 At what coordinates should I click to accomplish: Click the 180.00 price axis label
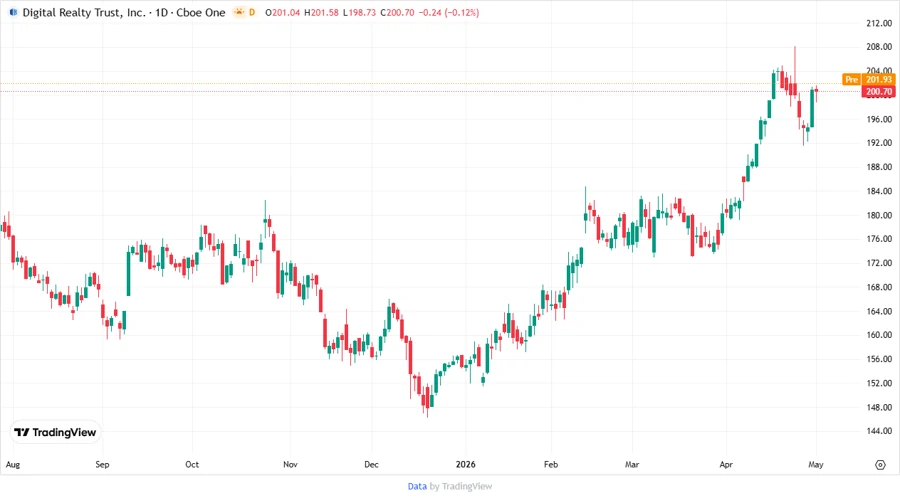pyautogui.click(x=879, y=215)
